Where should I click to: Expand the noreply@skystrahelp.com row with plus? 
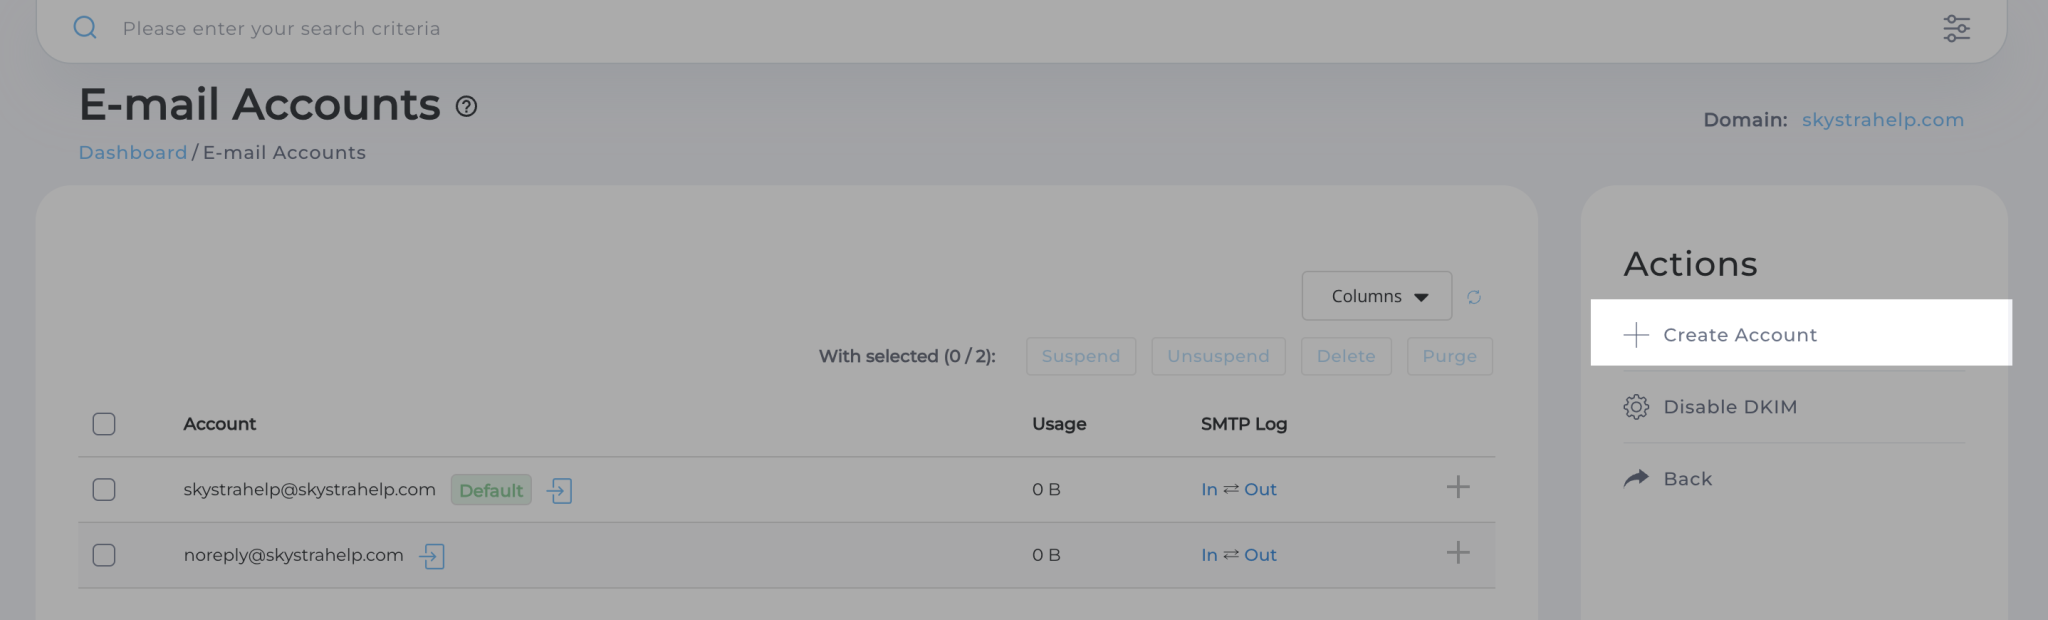[x=1458, y=552]
